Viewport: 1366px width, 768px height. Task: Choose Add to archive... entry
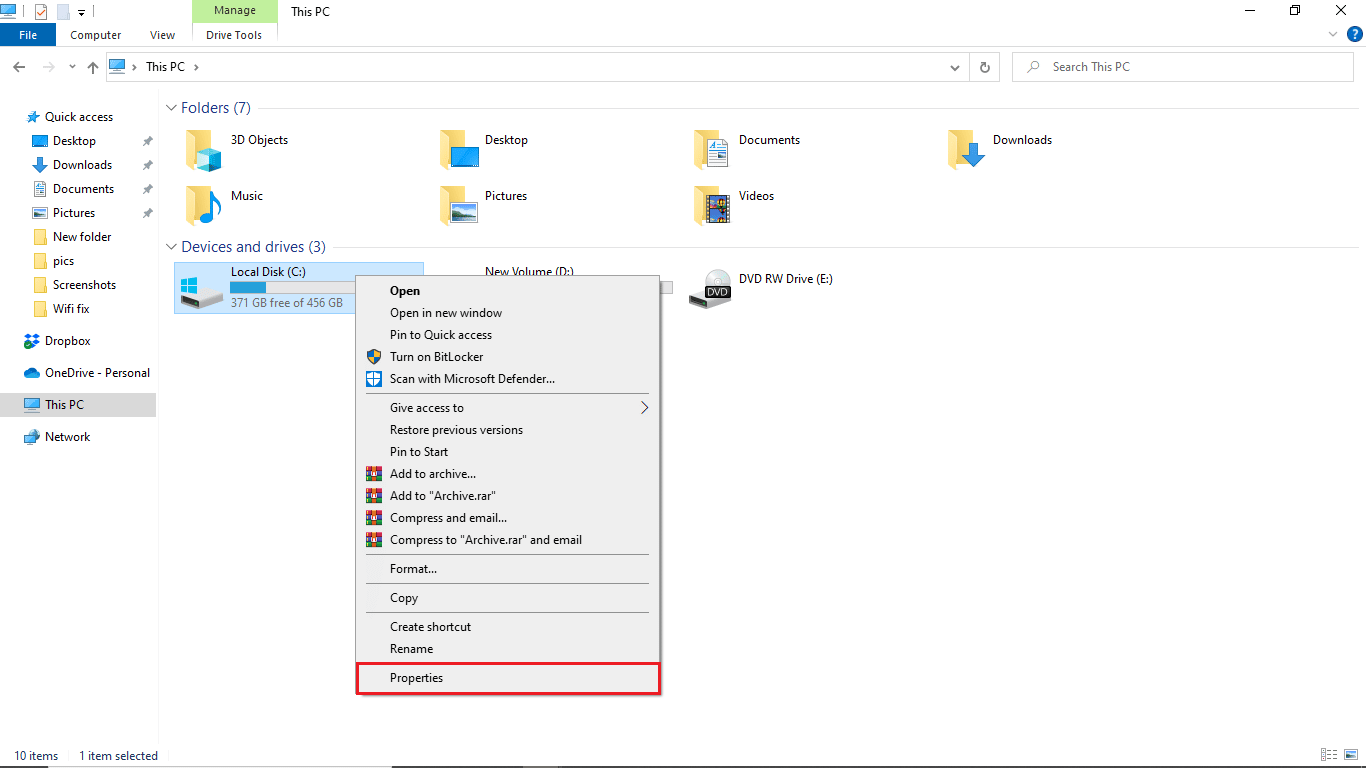point(508,474)
